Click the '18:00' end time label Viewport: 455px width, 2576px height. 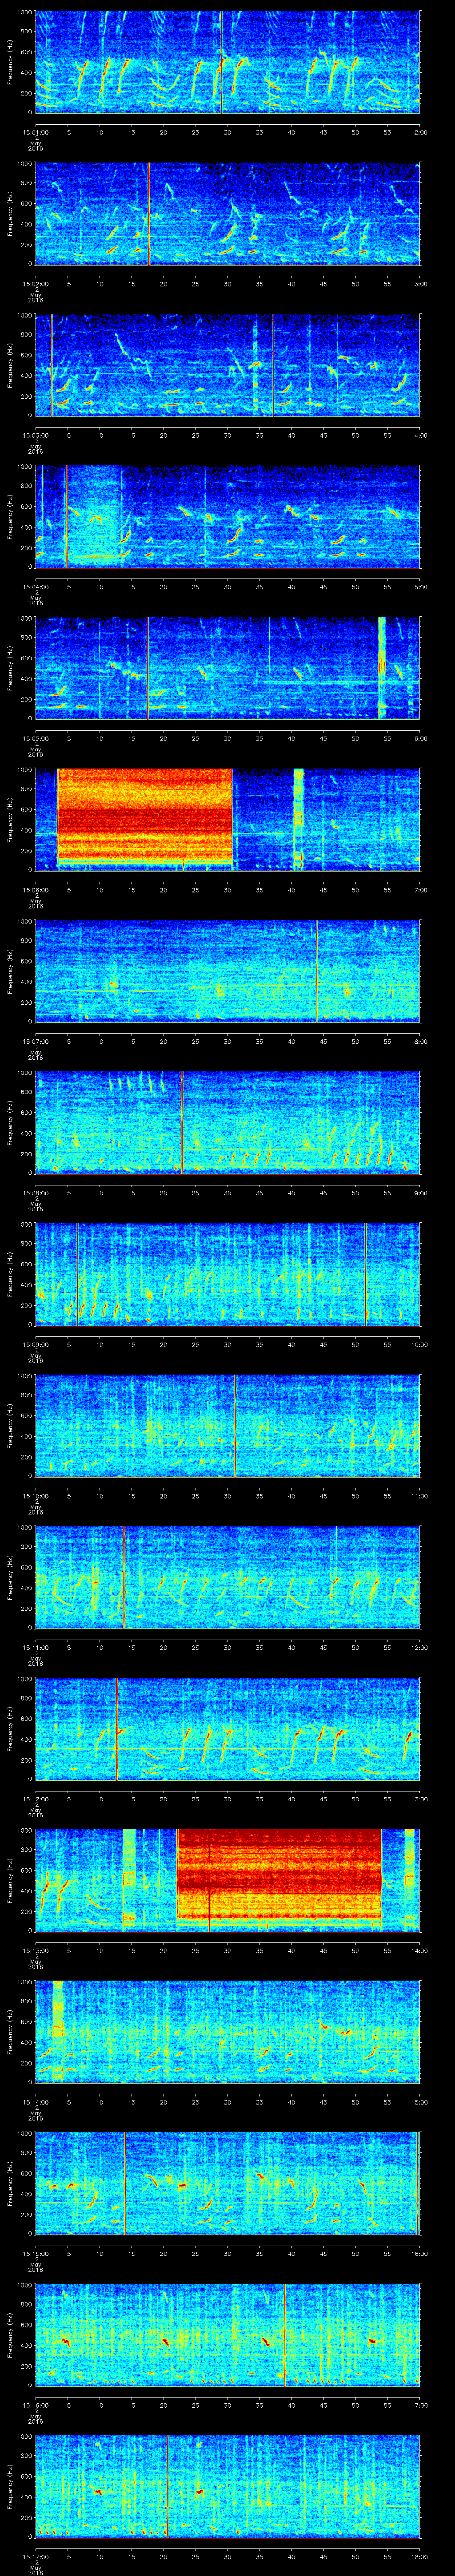[x=419, y=2556]
